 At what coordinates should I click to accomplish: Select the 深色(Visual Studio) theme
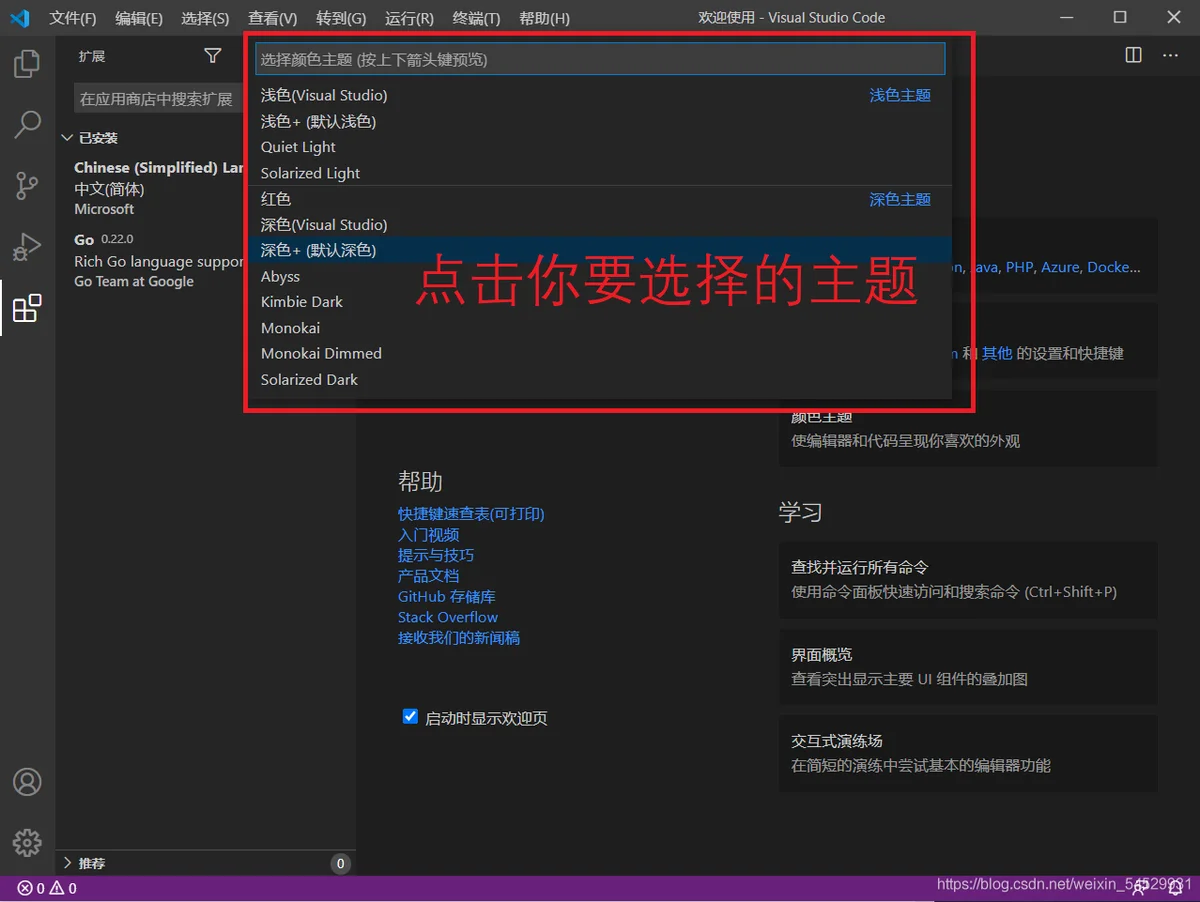tap(600, 225)
